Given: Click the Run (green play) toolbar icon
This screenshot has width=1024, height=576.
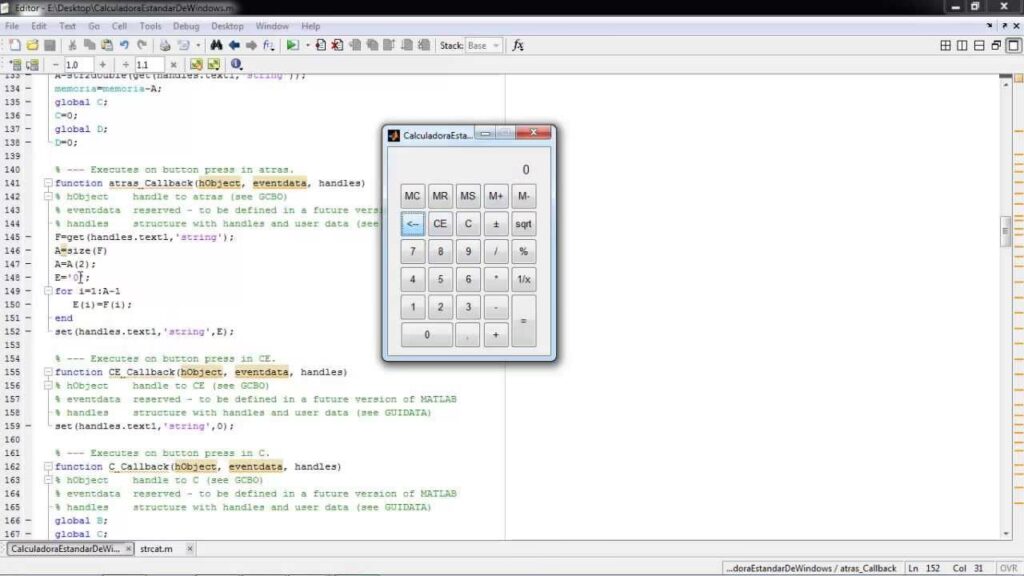Looking at the screenshot, I should (291, 45).
